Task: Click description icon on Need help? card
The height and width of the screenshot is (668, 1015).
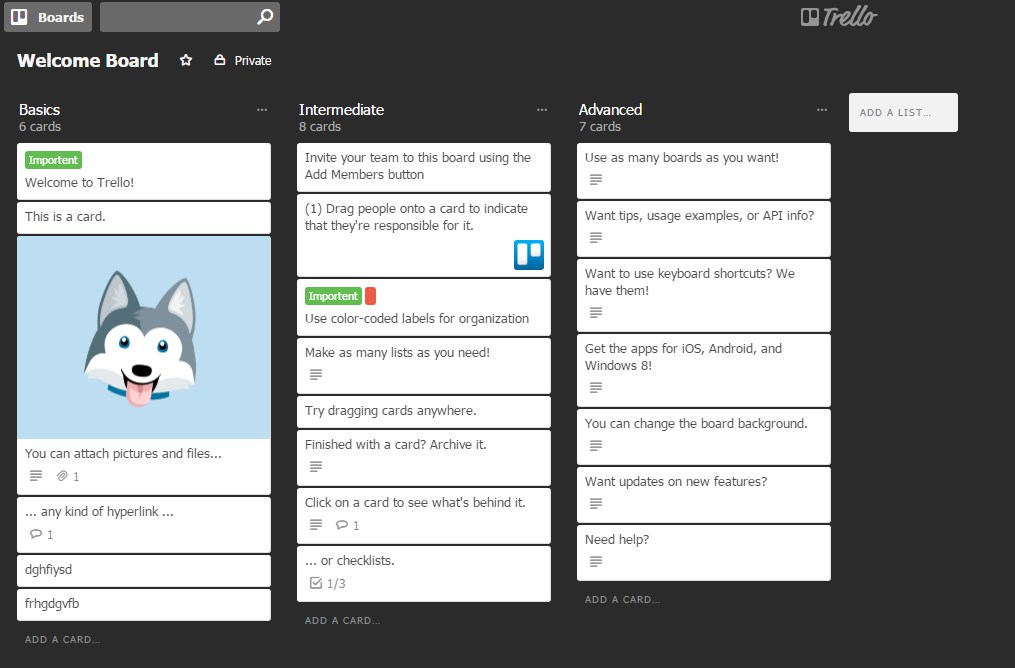Action: (x=596, y=561)
